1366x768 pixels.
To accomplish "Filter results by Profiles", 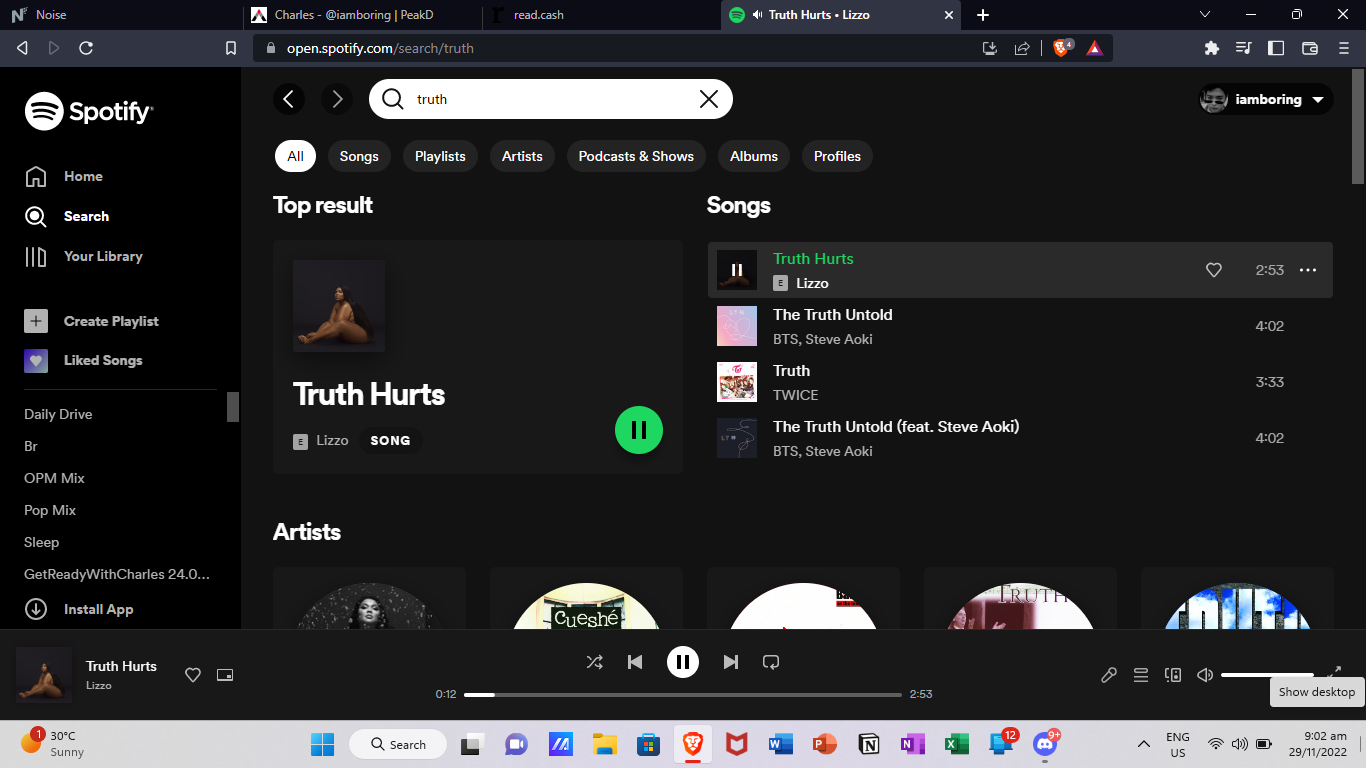I will (x=837, y=156).
